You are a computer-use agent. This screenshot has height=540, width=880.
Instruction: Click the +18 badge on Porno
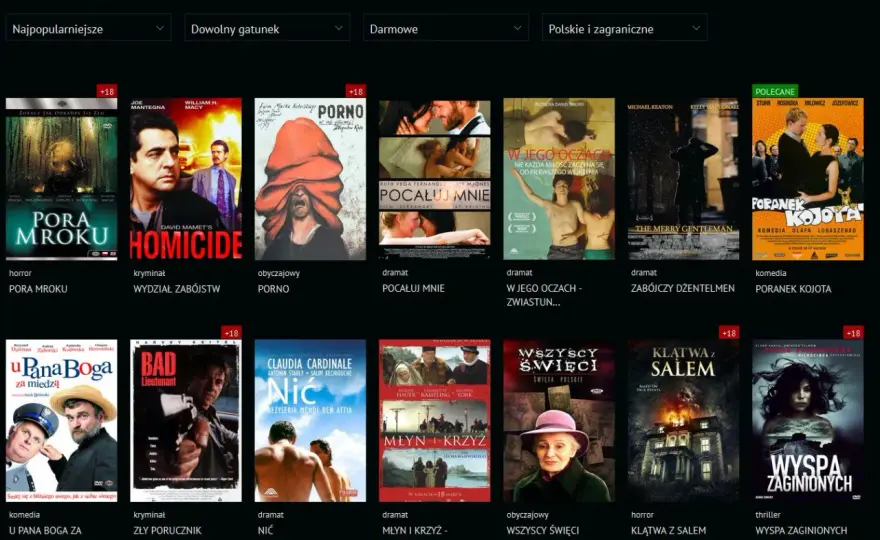coord(356,91)
